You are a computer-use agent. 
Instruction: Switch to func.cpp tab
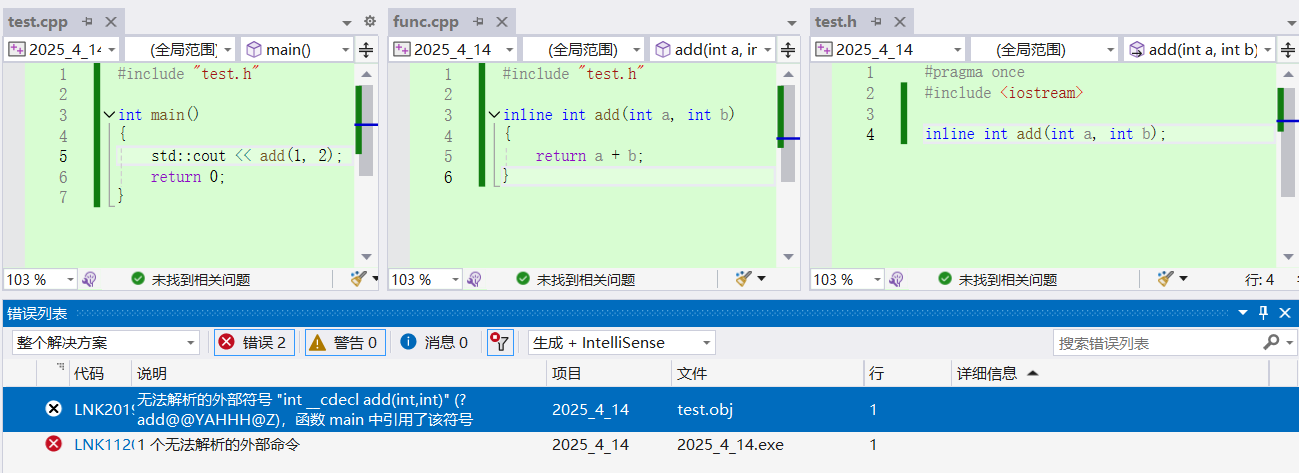(427, 21)
